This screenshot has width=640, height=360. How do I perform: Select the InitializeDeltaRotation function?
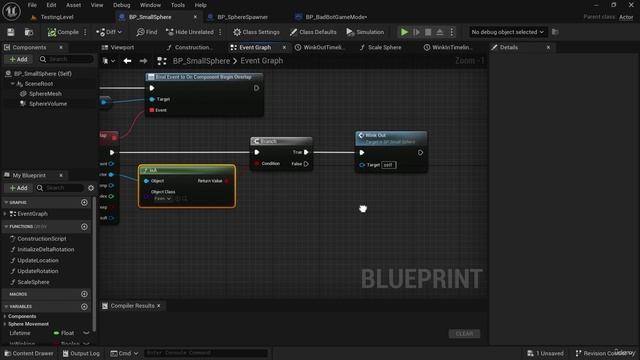click(x=45, y=249)
